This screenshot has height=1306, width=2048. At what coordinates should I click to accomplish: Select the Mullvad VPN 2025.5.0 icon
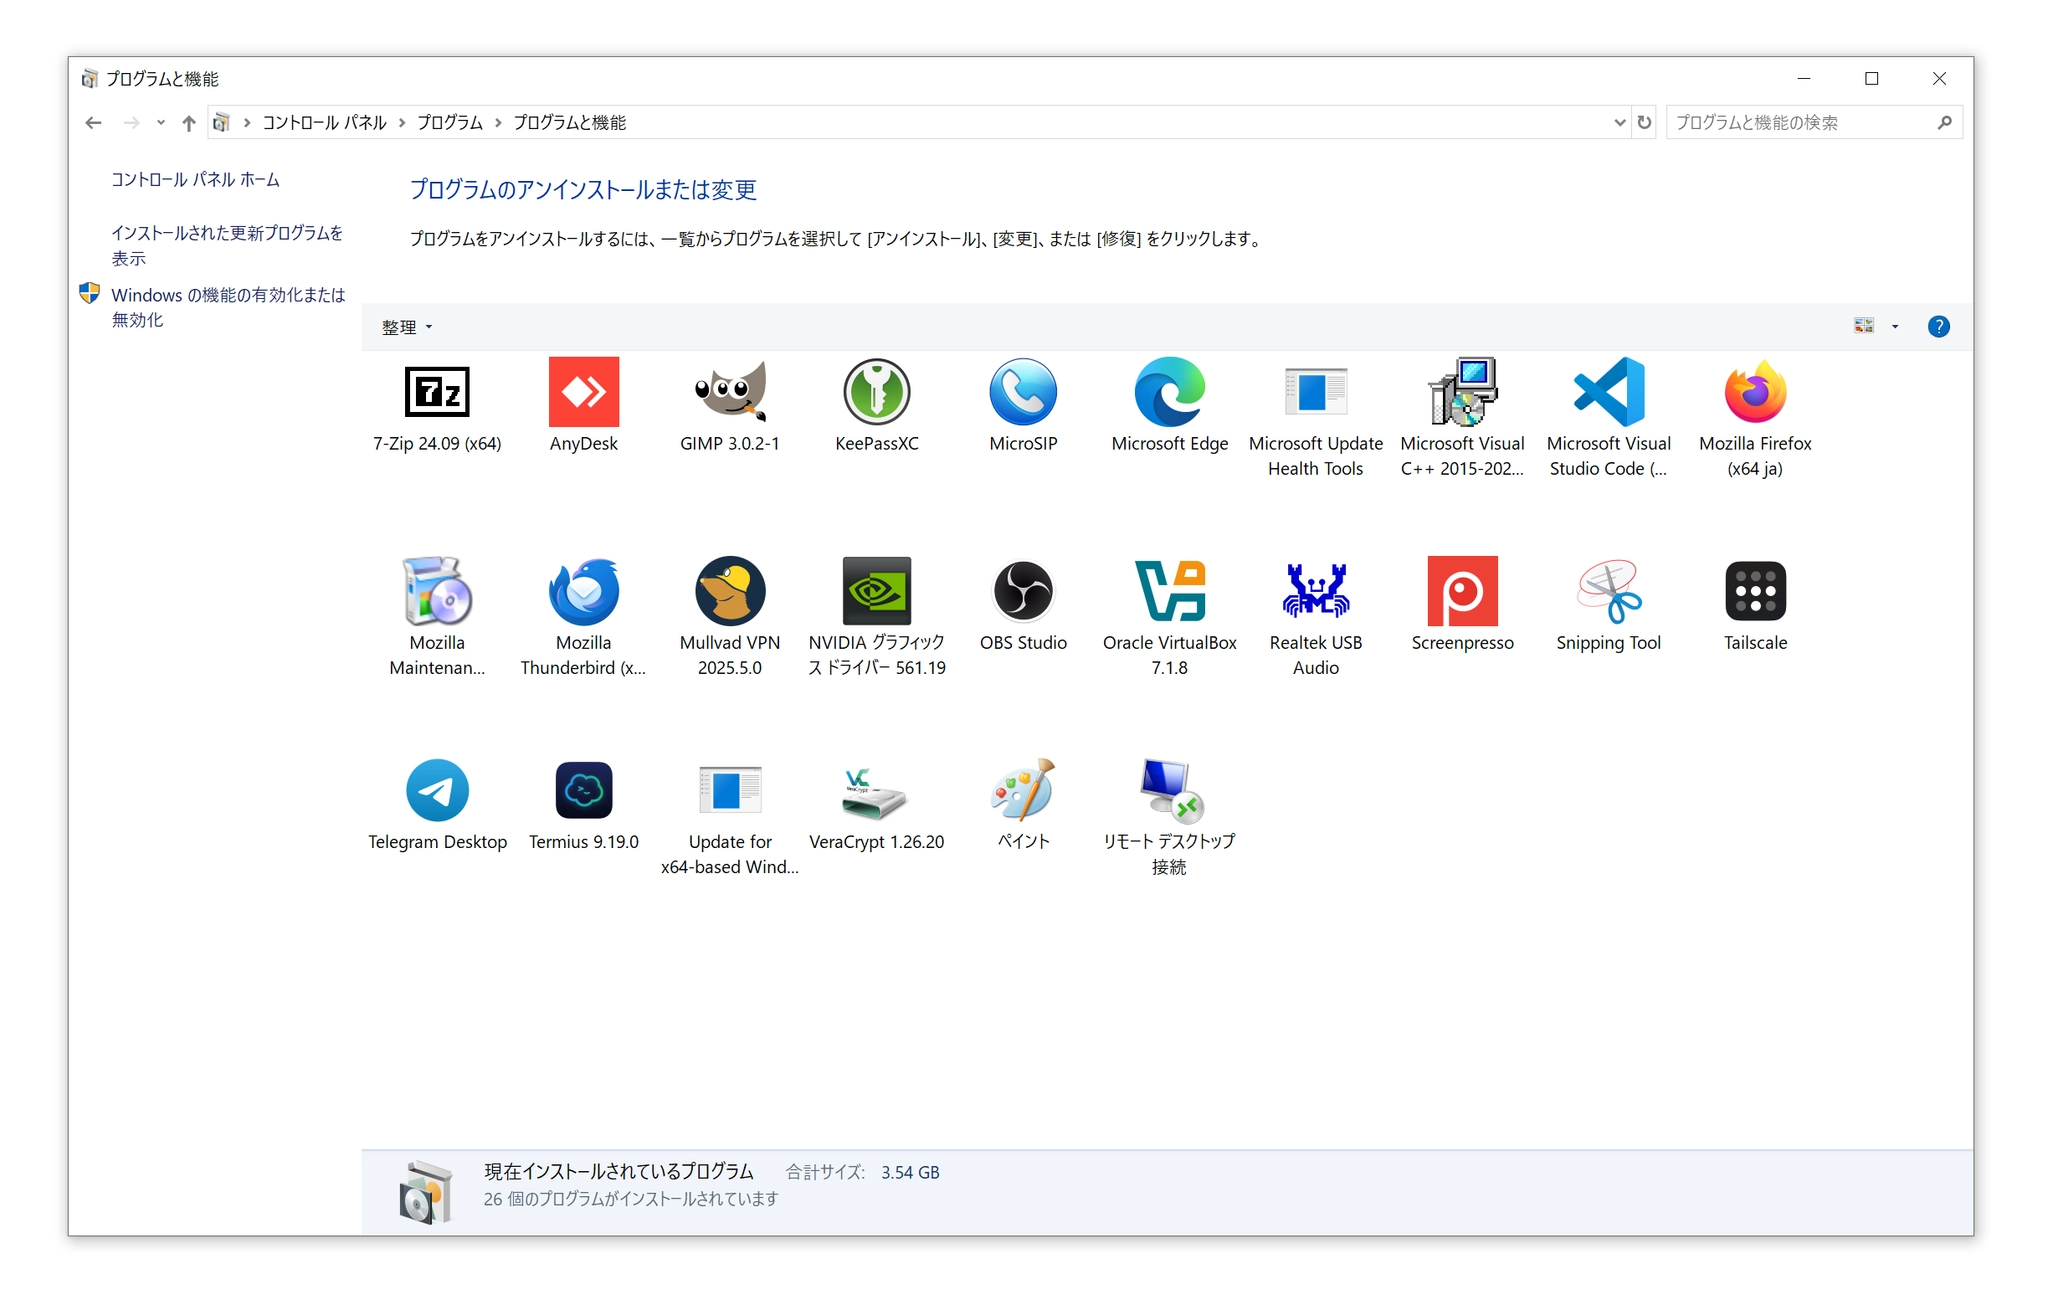730,591
